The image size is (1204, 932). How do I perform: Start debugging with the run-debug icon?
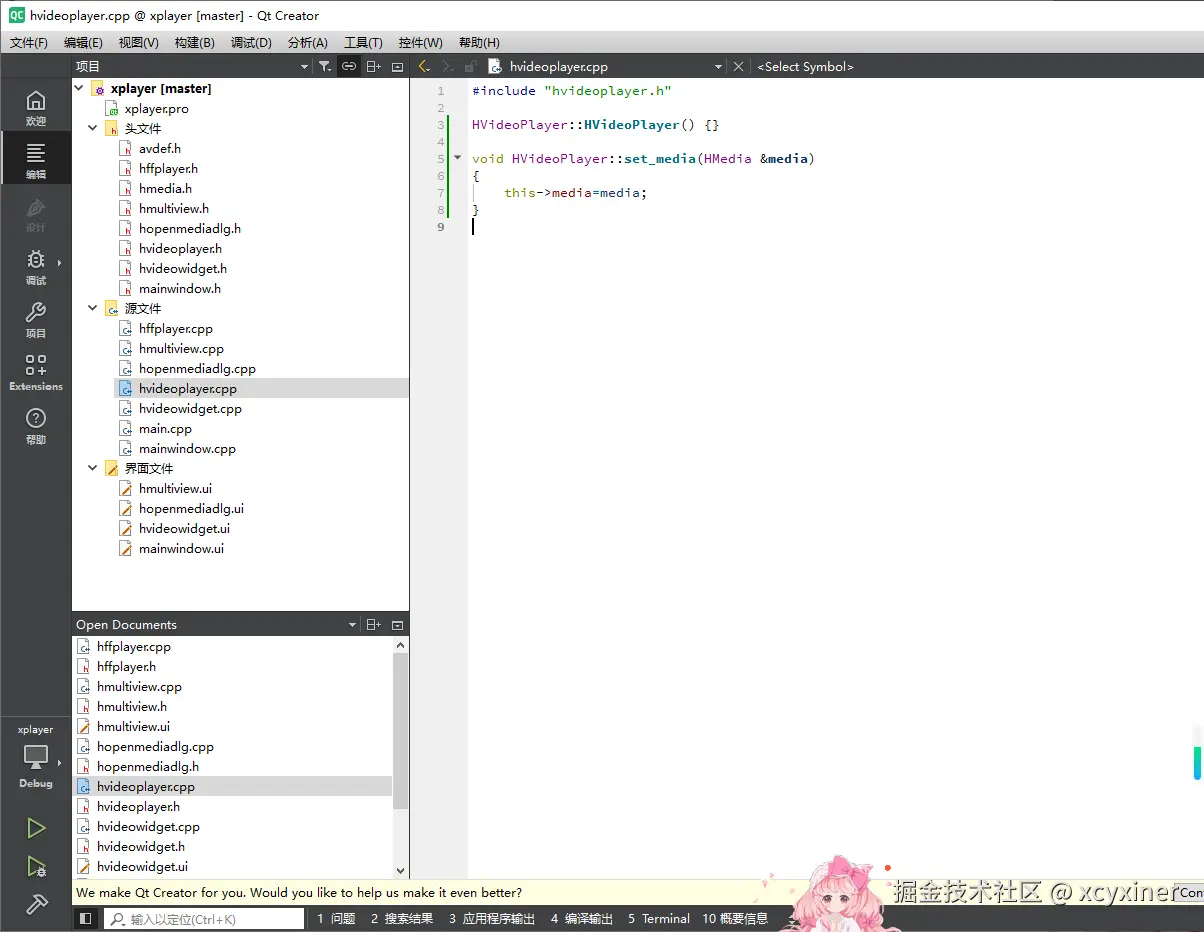coord(36,866)
